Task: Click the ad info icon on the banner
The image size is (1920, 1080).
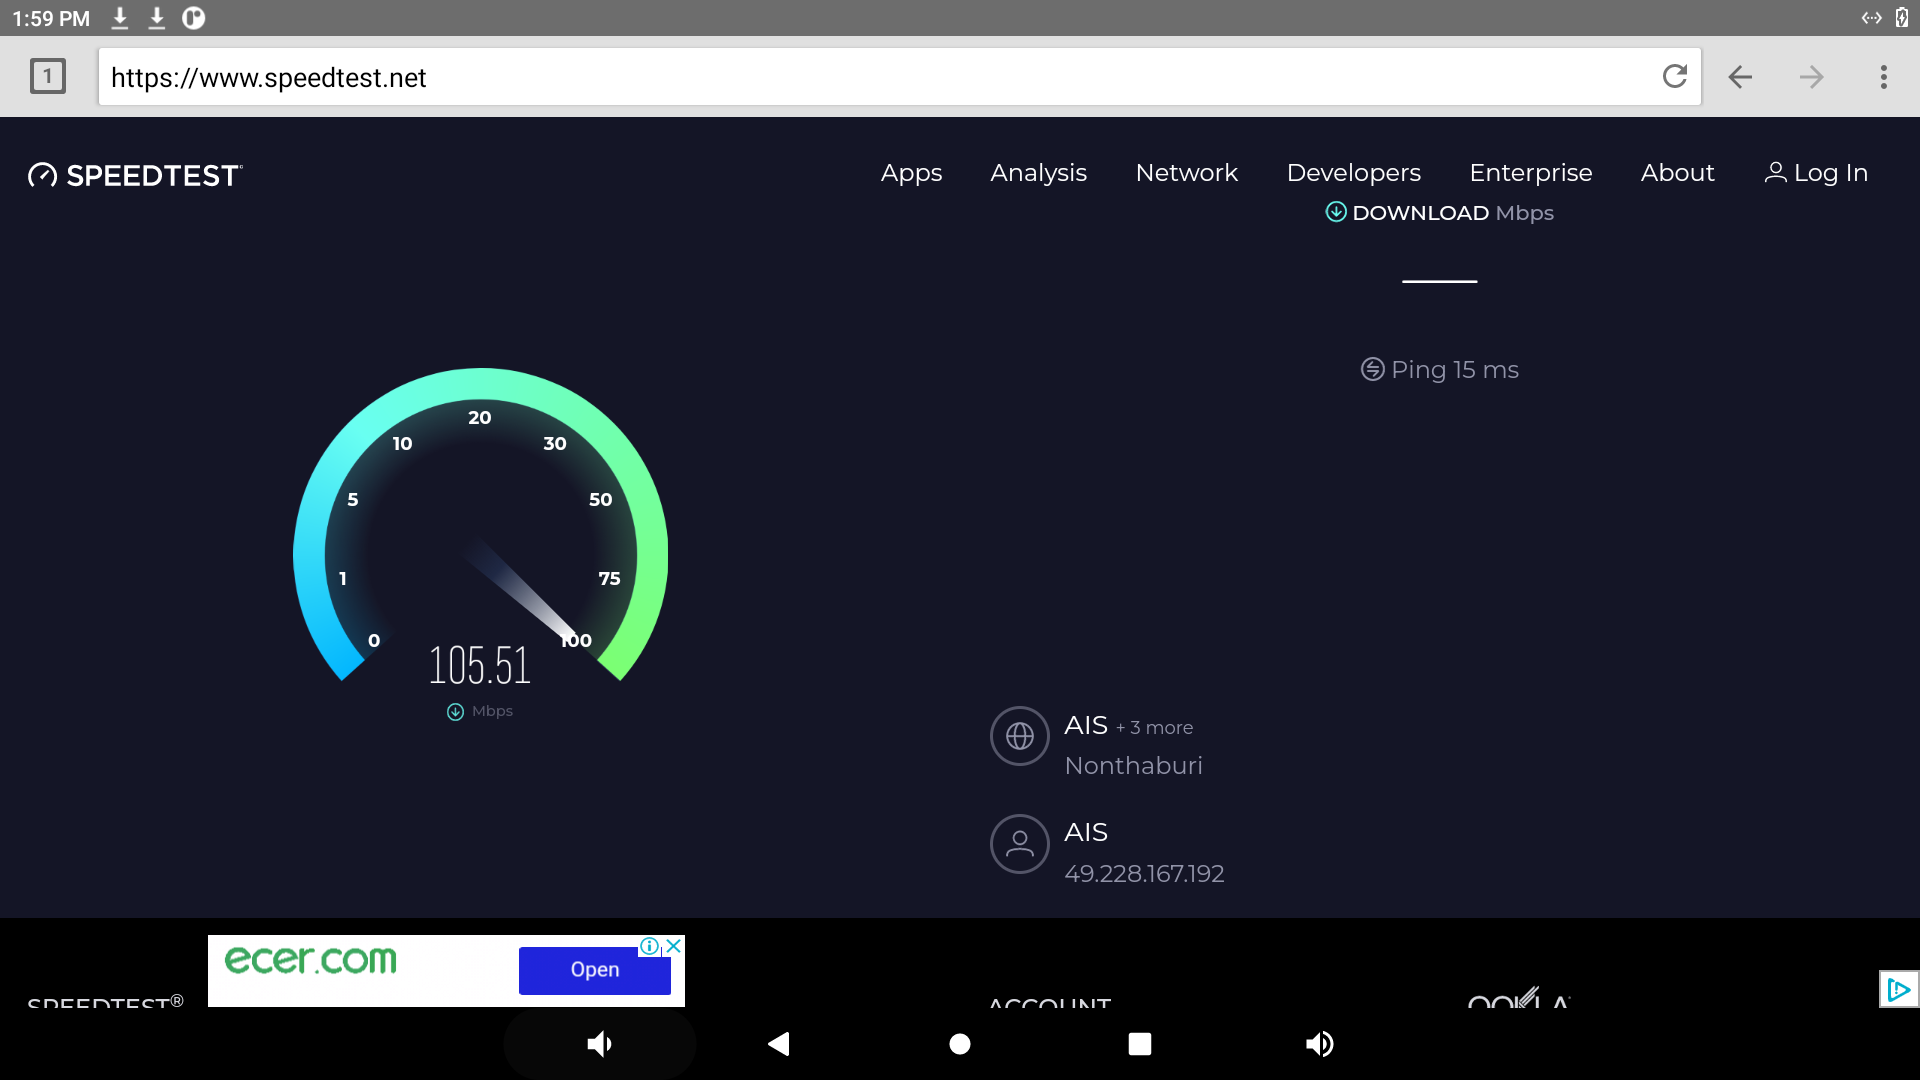Action: [649, 946]
